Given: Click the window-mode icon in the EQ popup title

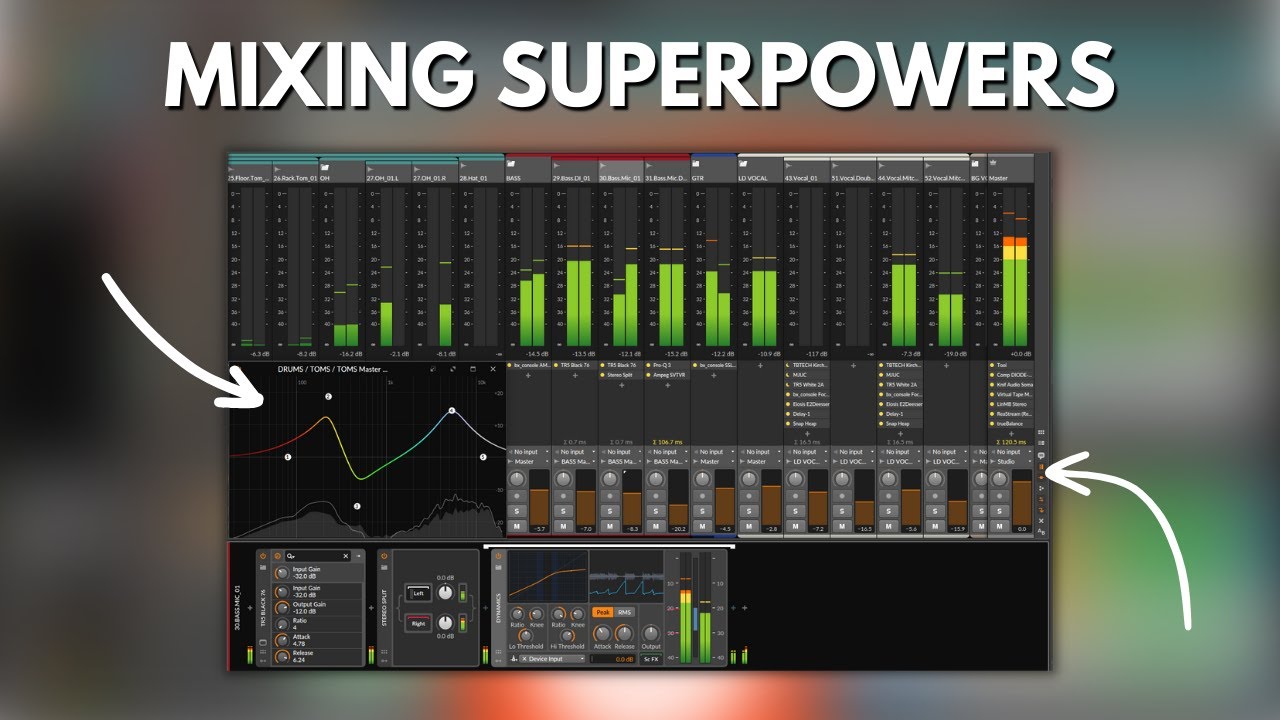Looking at the screenshot, I should (473, 369).
